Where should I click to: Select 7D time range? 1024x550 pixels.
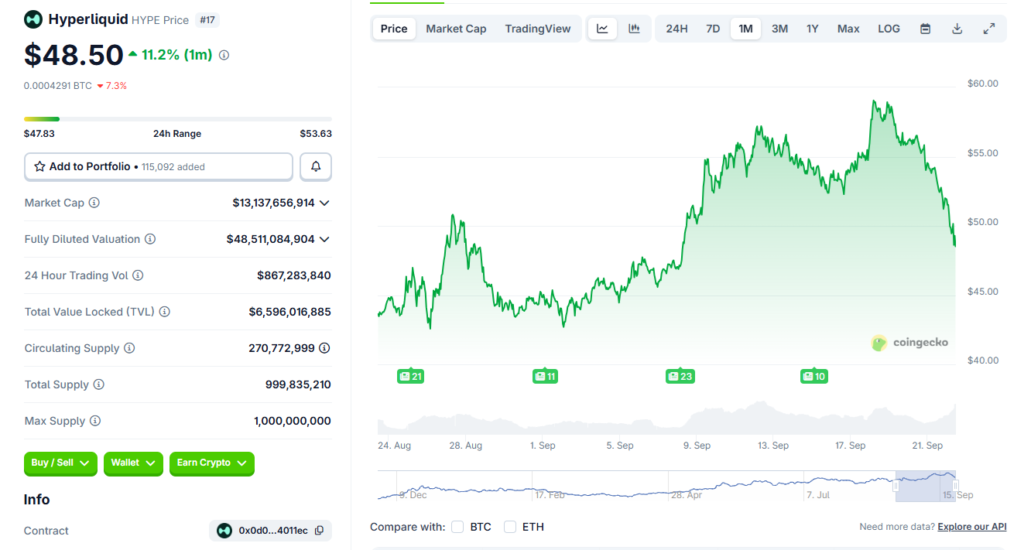712,29
